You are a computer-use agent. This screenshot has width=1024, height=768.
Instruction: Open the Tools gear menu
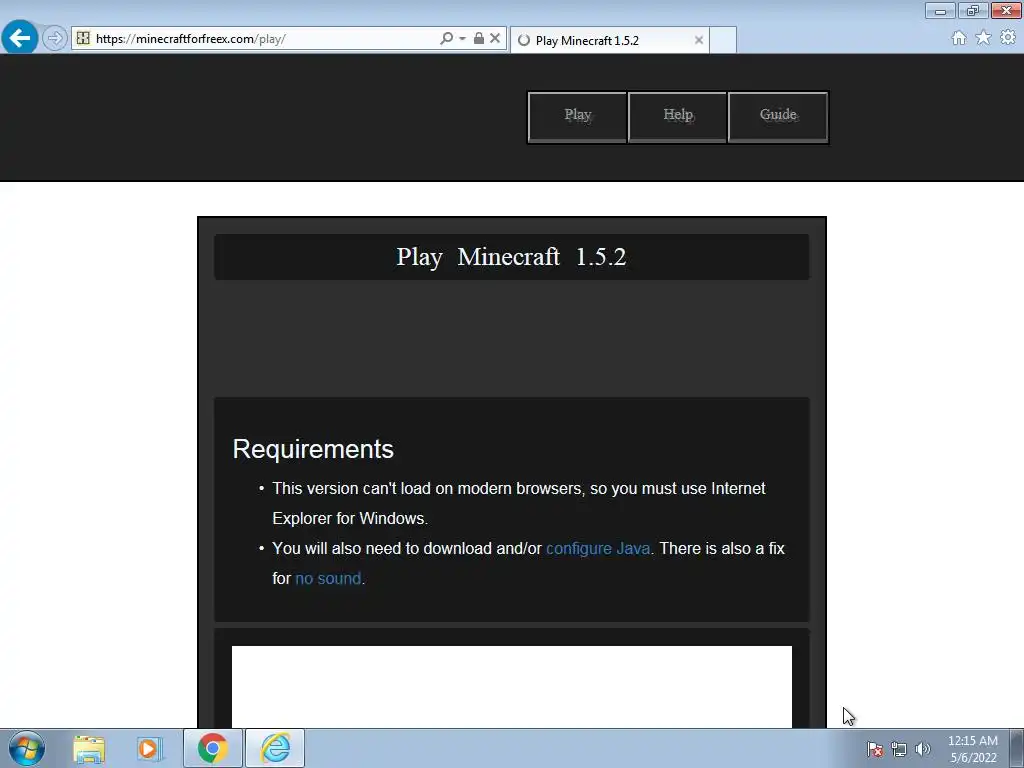(x=1008, y=38)
